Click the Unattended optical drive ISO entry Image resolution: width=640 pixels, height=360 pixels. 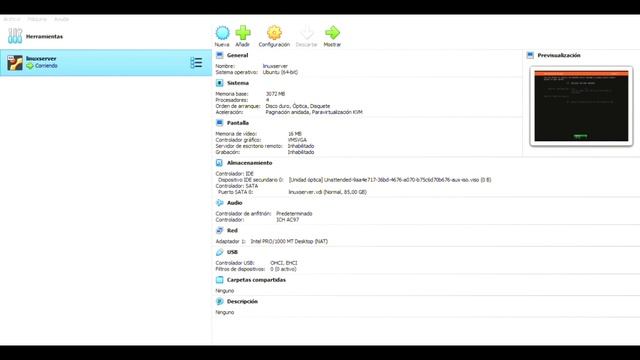click(390, 180)
